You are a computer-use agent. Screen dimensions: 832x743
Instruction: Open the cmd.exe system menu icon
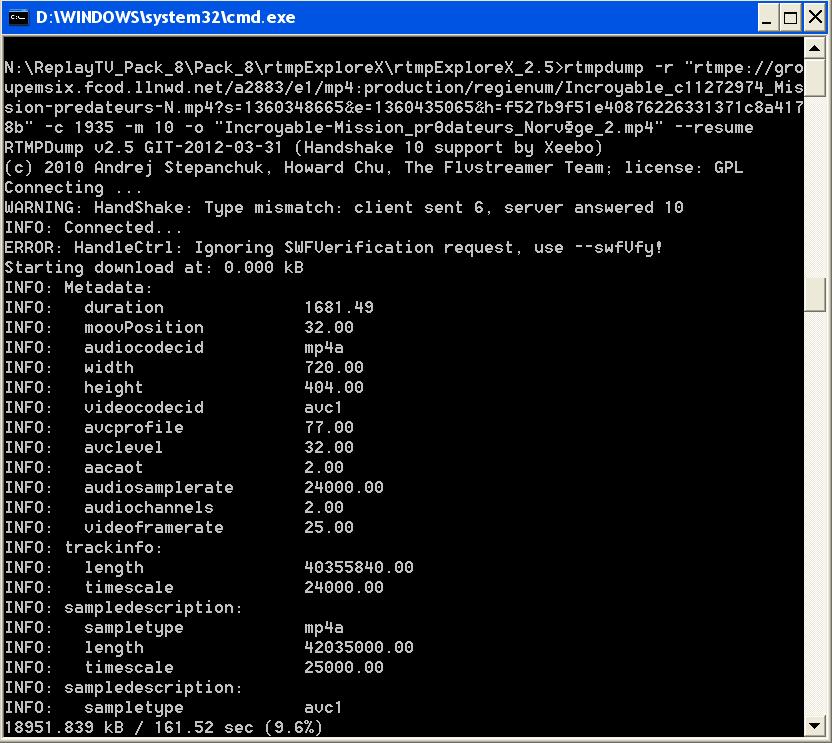point(19,17)
